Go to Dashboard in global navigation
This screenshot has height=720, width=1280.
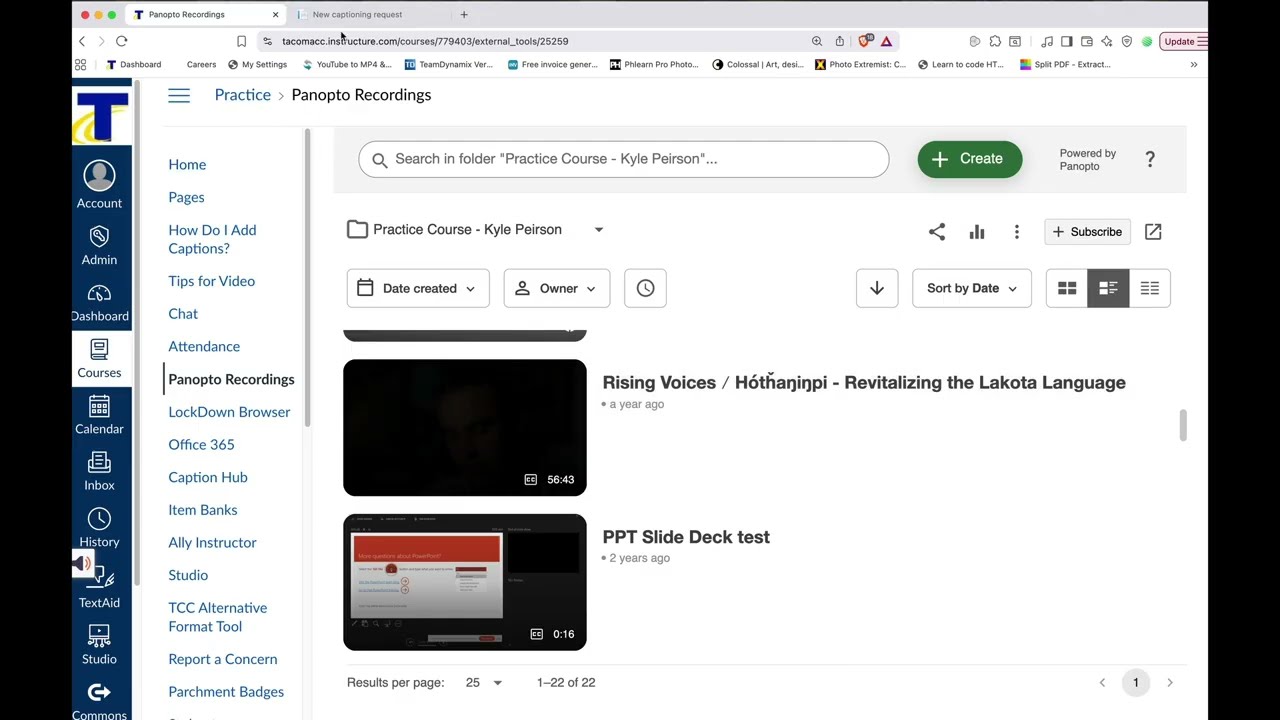point(99,302)
